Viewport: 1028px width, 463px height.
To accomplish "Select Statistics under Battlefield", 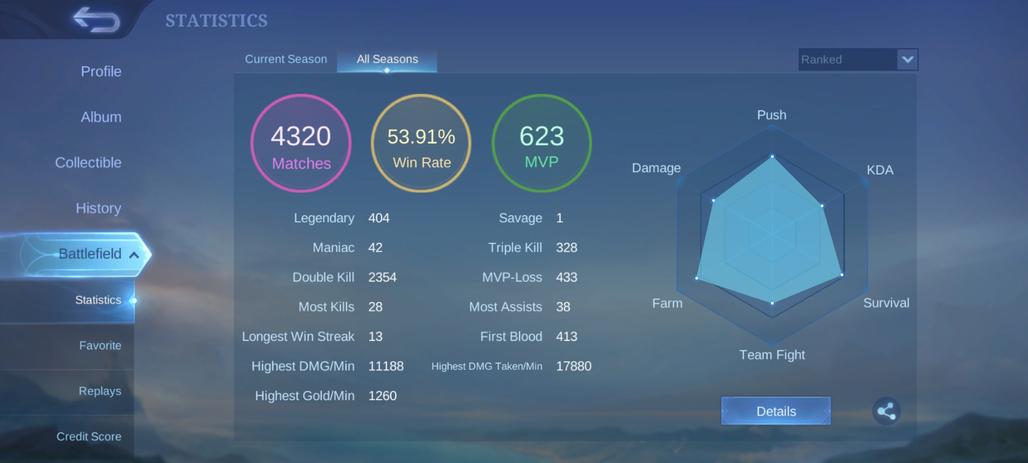I will click(x=98, y=300).
